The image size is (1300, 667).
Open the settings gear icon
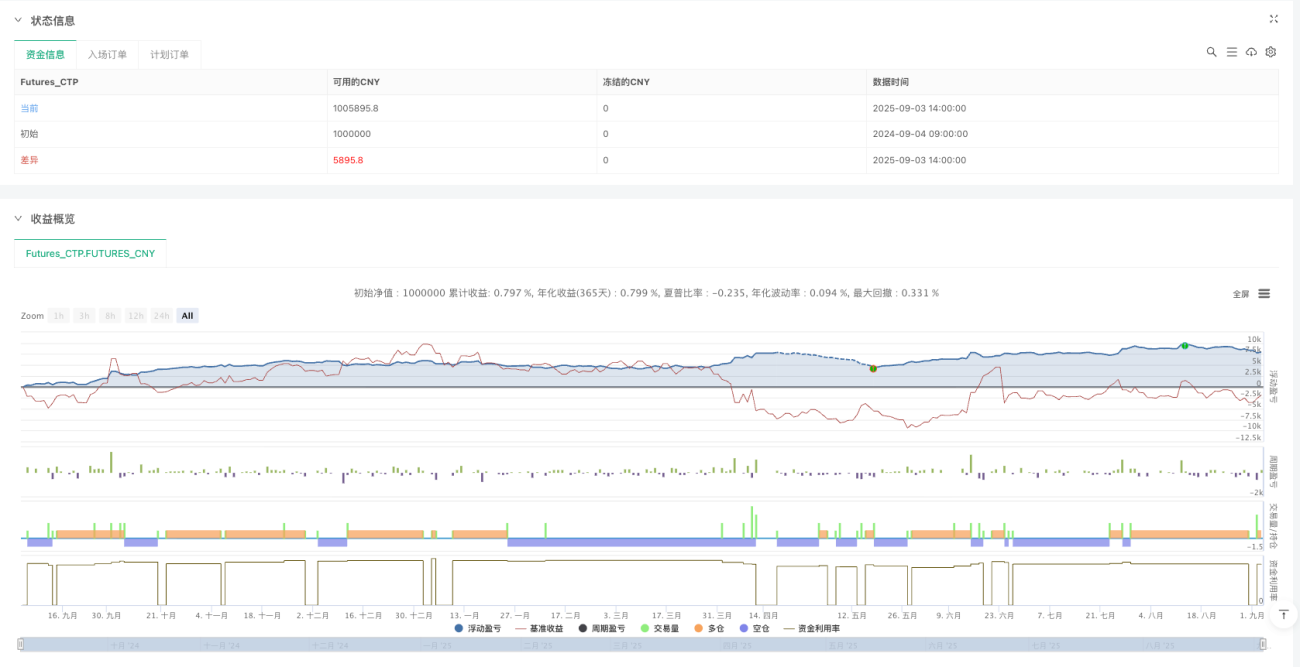click(x=1271, y=52)
